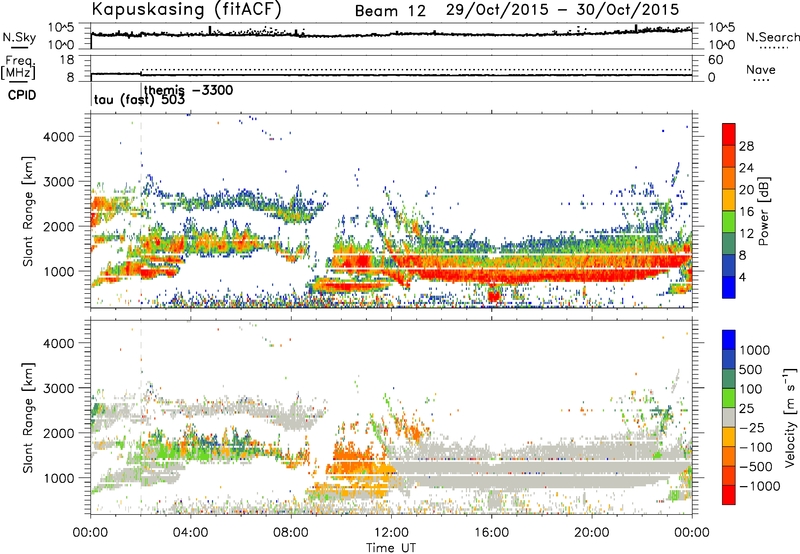Click the "10^5" tick beside N.Sky label
Viewport: 800px width, 554px height.
(x=61, y=28)
